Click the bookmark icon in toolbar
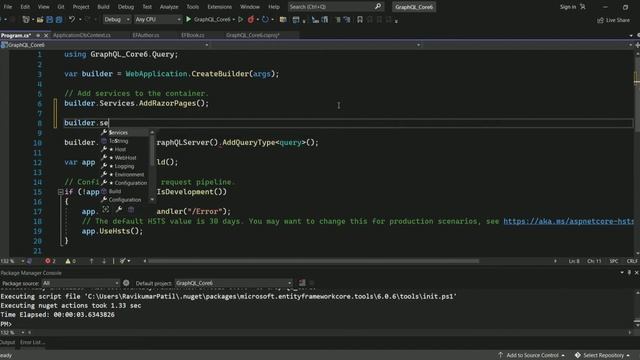The height and width of the screenshot is (360, 640). coord(360,19)
